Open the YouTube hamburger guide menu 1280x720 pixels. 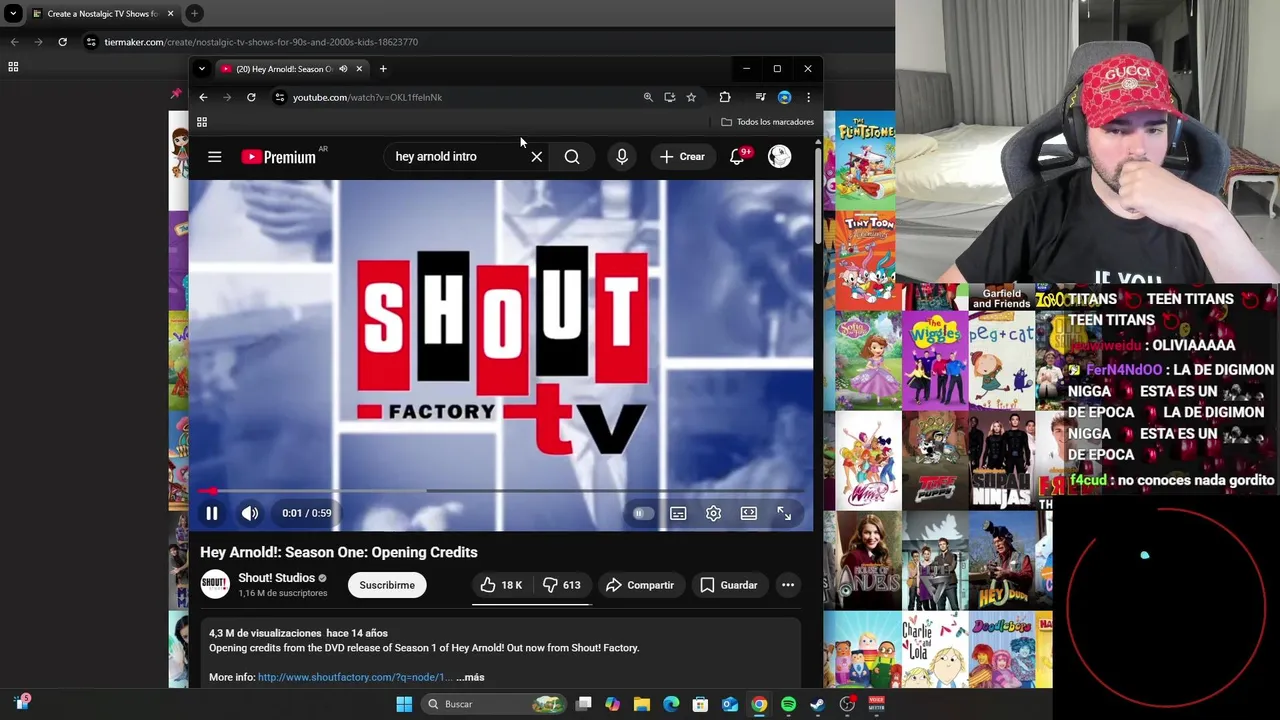coord(214,157)
